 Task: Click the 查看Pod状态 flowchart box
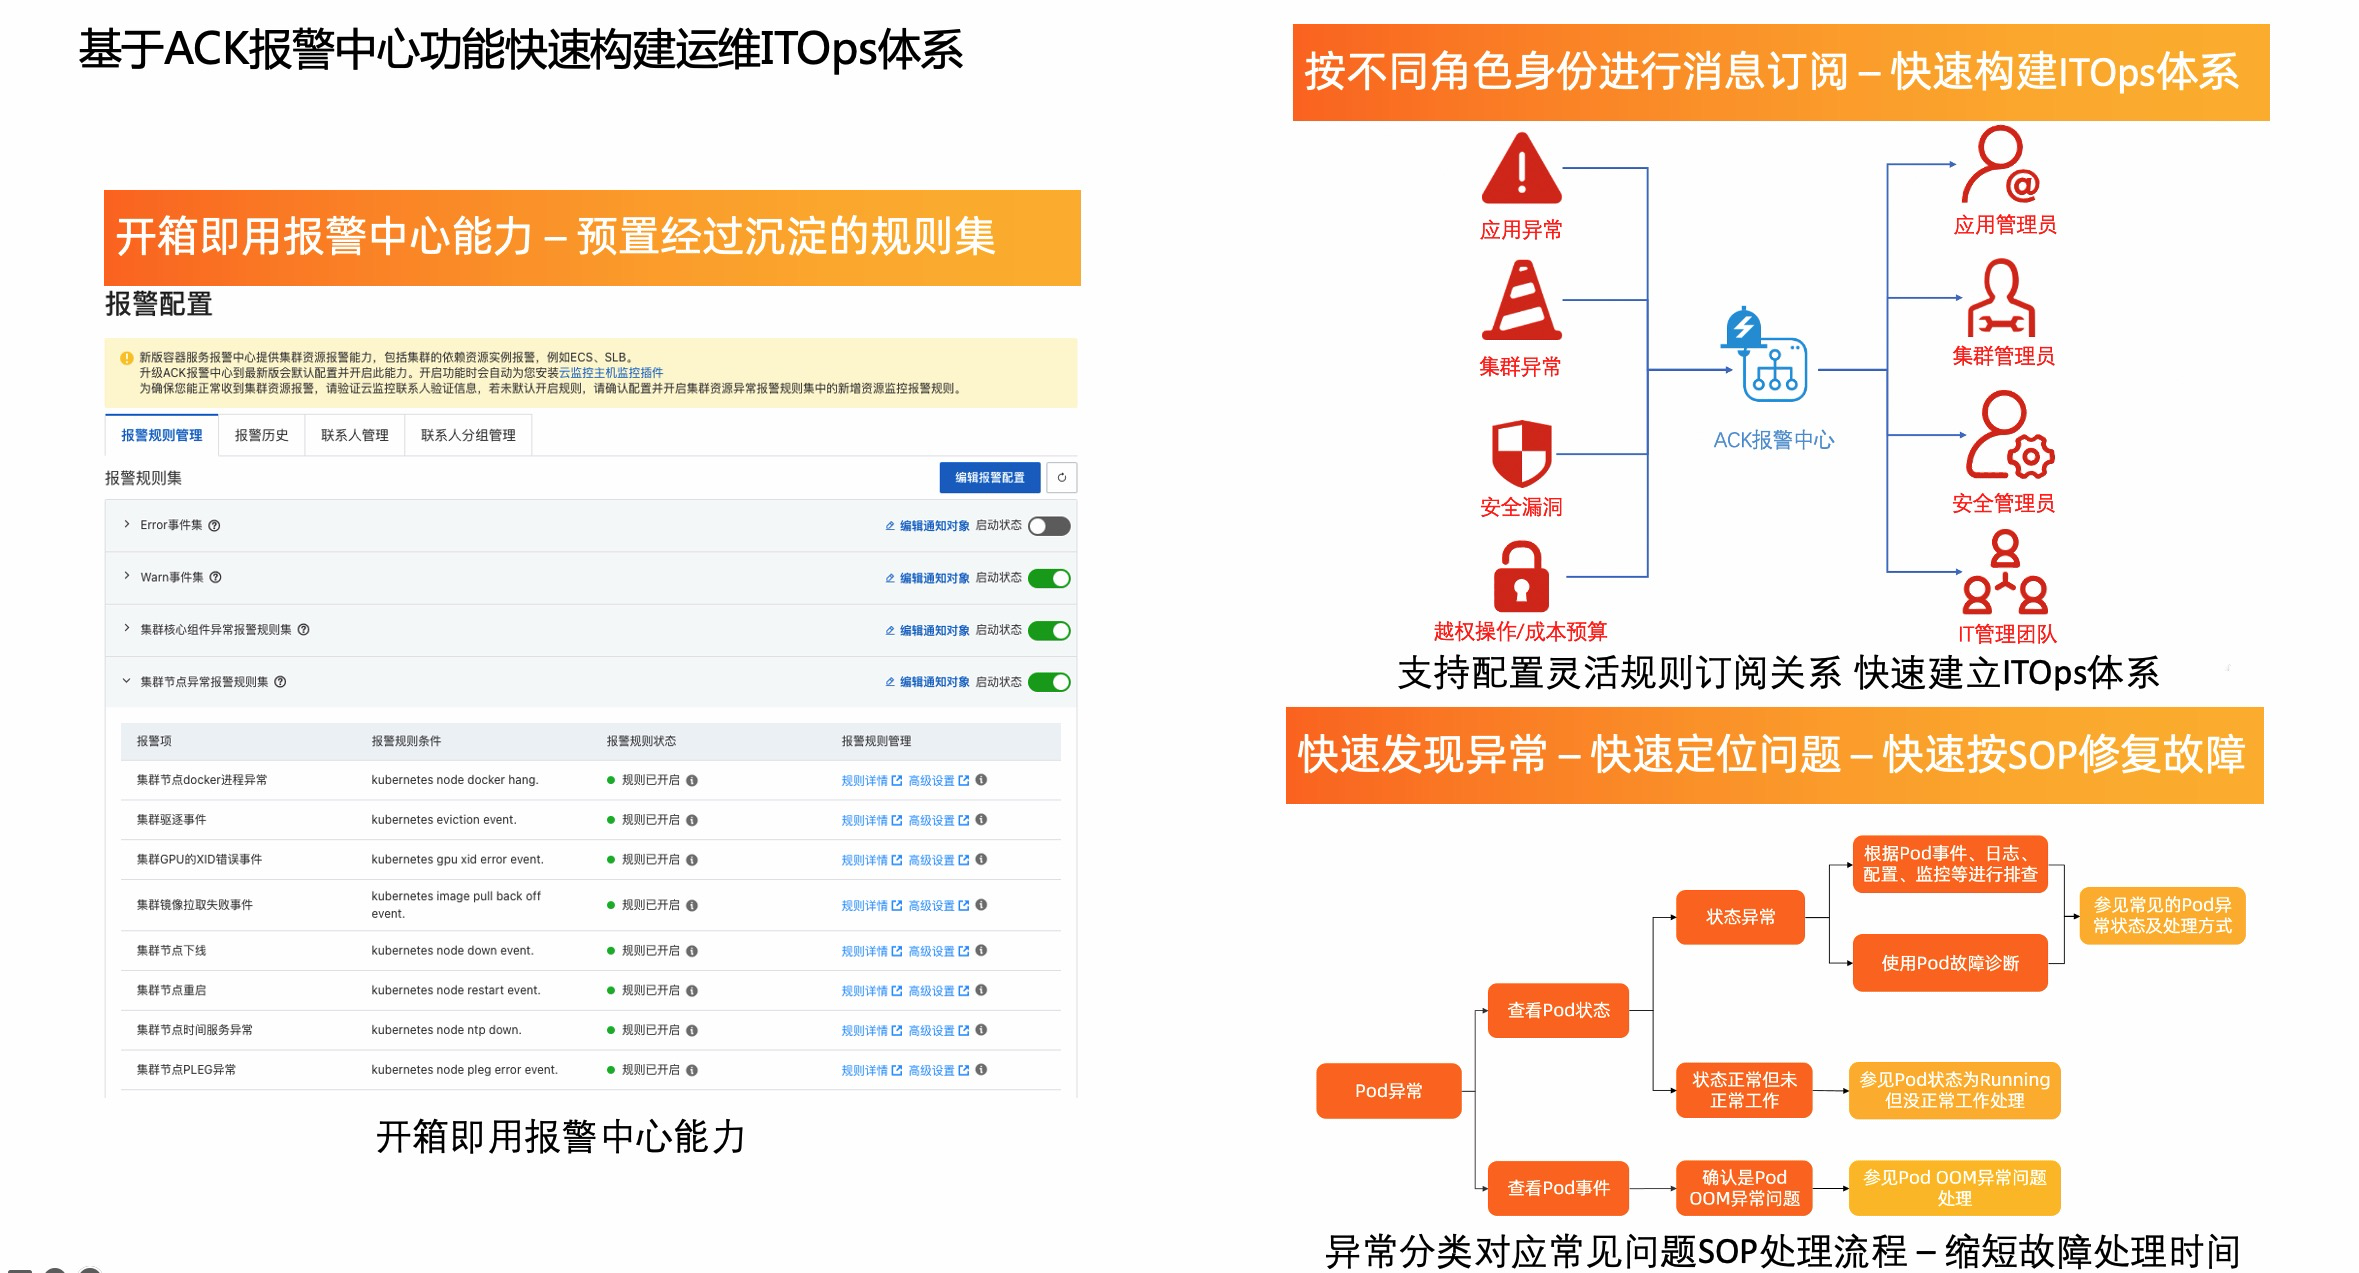1558,1010
